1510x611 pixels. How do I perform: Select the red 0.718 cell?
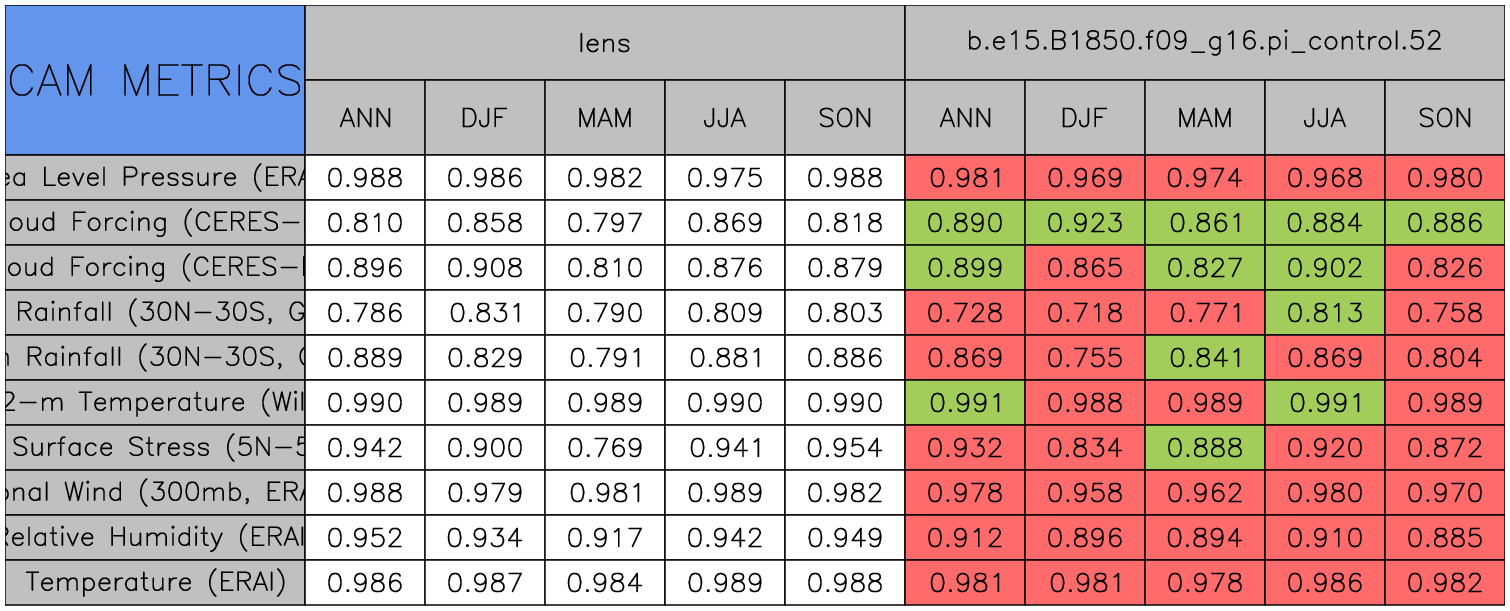(1084, 313)
